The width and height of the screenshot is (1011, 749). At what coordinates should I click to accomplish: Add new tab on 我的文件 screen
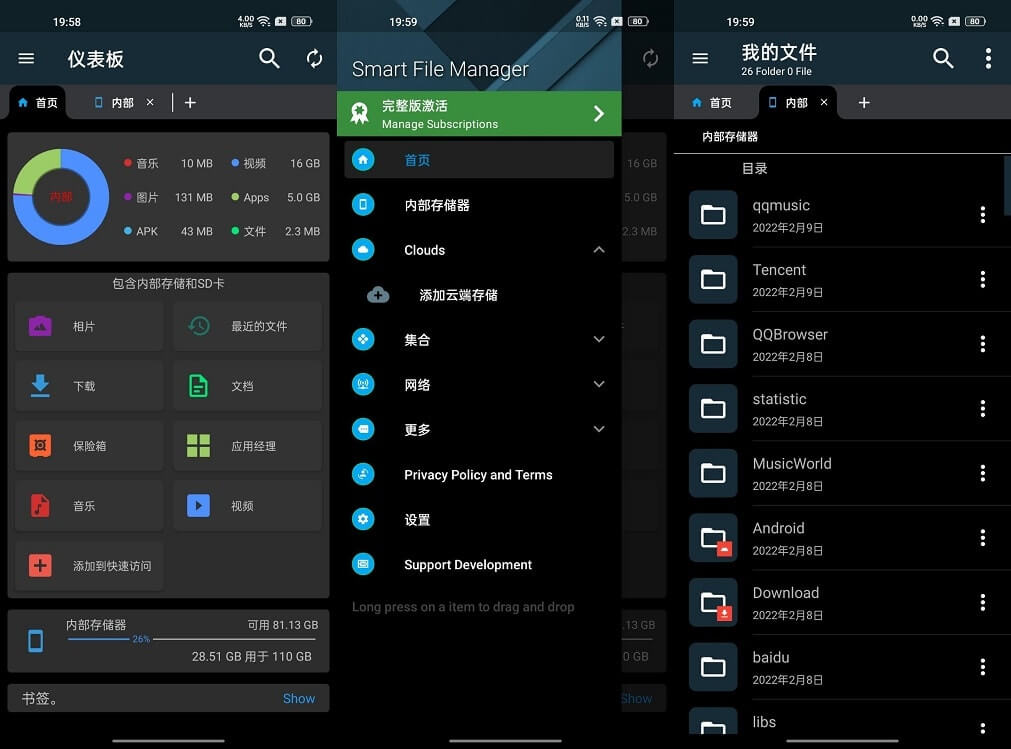pyautogui.click(x=864, y=102)
